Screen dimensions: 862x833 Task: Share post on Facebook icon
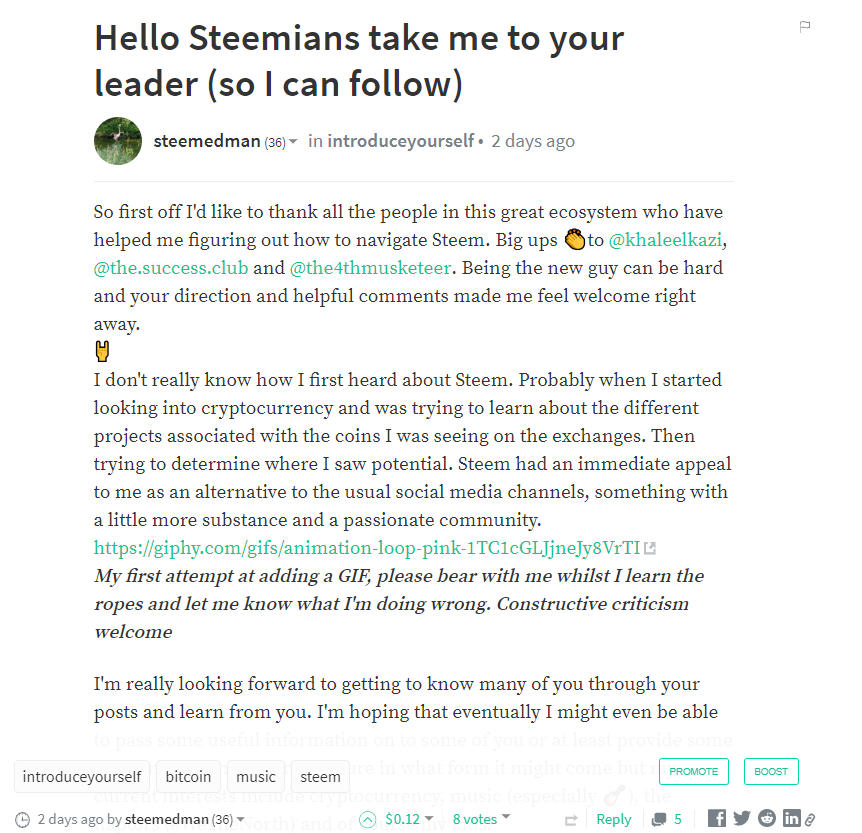pos(717,819)
